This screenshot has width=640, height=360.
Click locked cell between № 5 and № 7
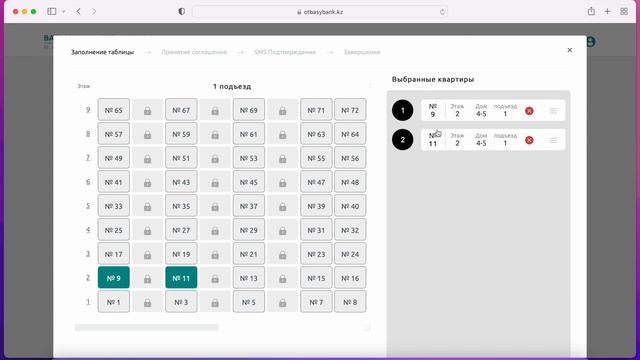[282, 302]
